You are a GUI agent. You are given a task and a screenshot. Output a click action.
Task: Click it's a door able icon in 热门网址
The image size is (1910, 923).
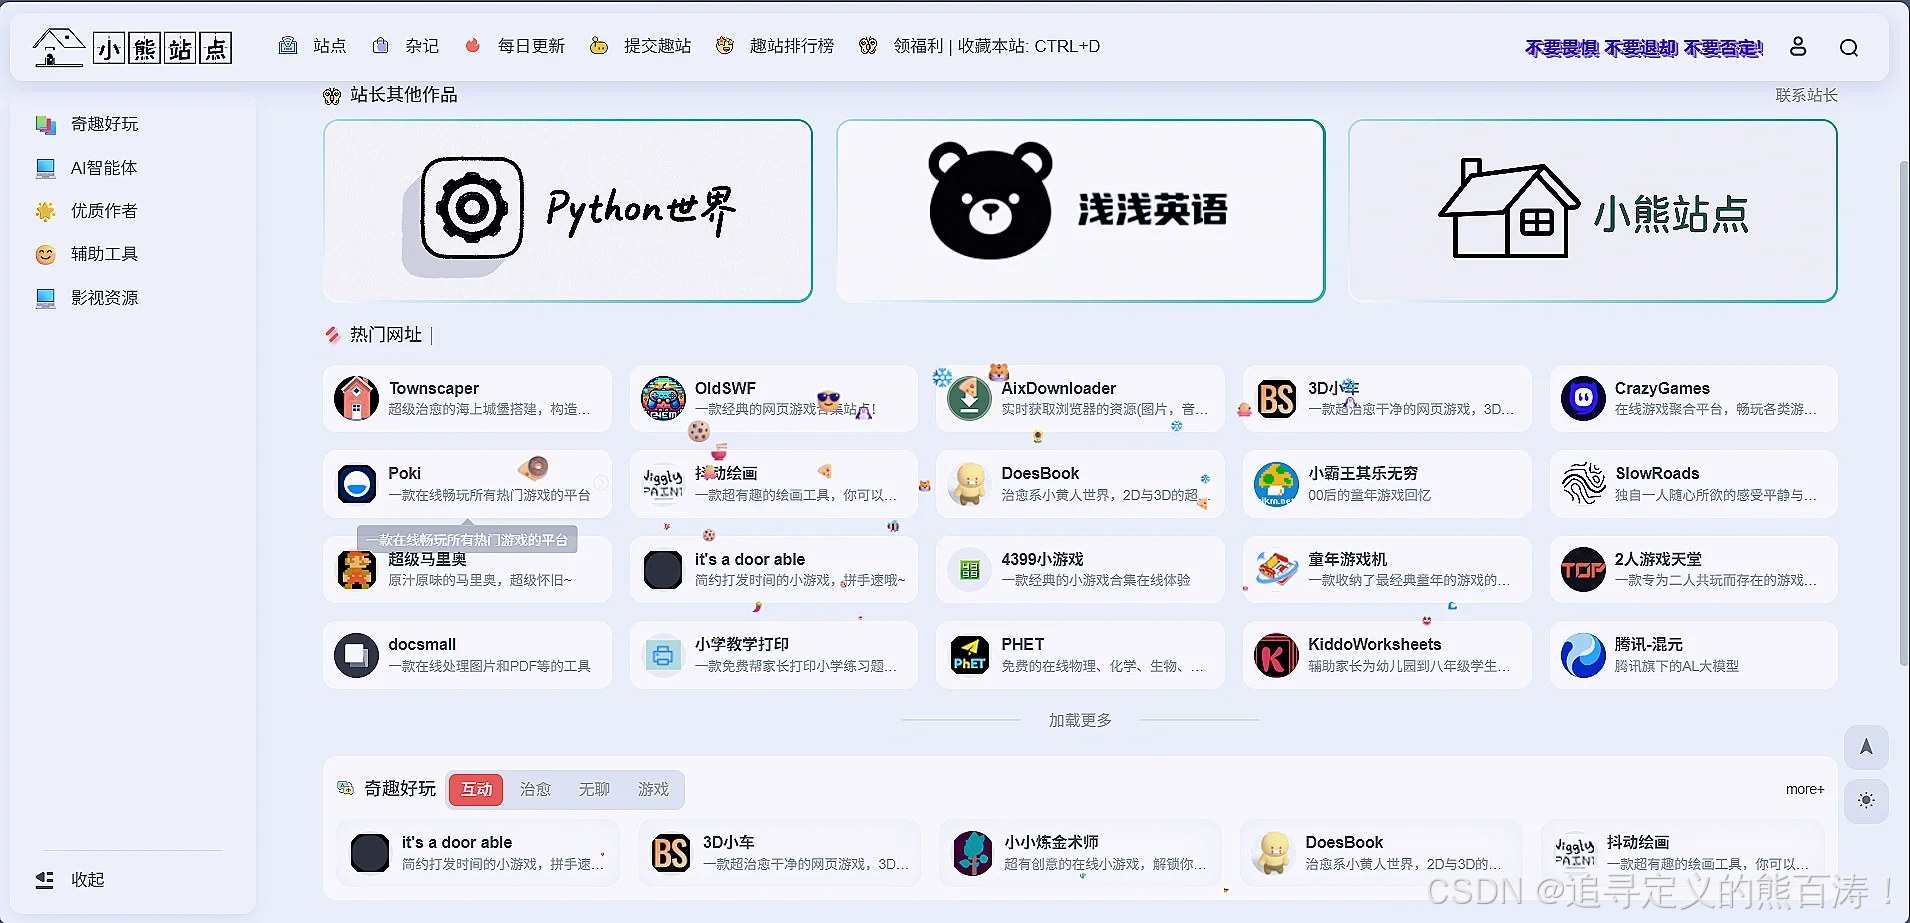663,569
